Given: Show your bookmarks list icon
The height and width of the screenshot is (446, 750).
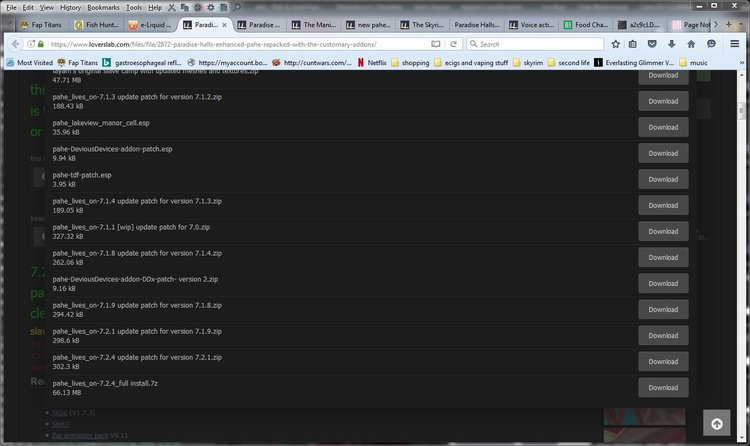Looking at the screenshot, I should [633, 44].
